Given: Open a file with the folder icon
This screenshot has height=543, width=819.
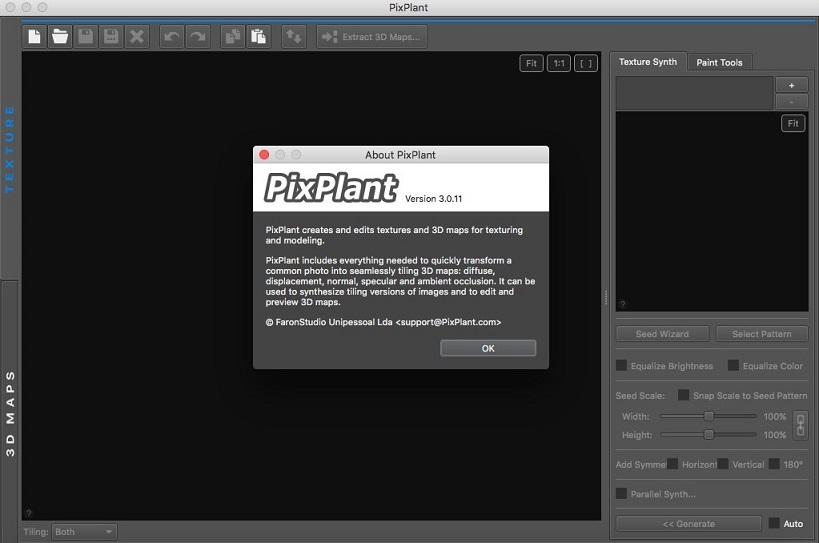Looking at the screenshot, I should [60, 37].
